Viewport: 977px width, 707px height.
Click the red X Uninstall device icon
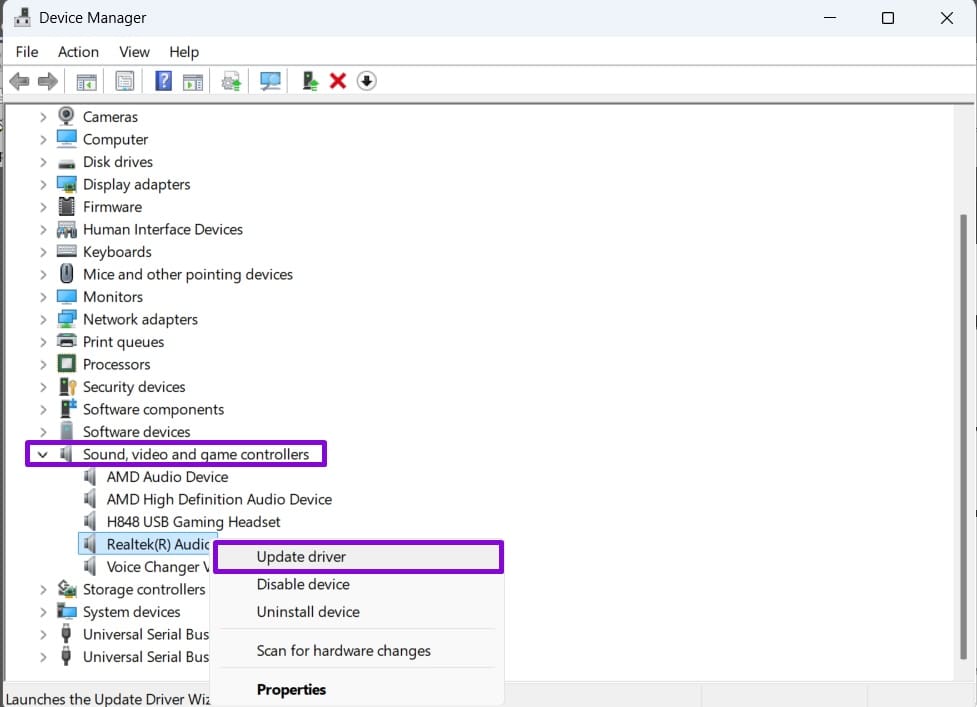(338, 81)
